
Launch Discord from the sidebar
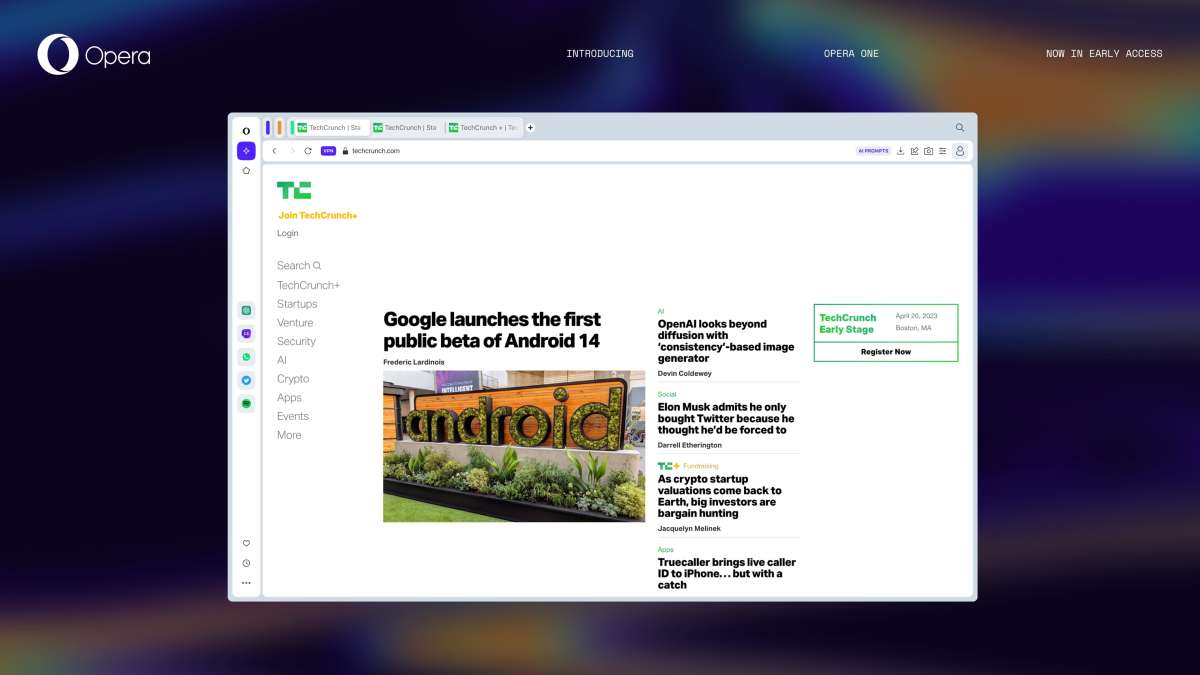[246, 332]
